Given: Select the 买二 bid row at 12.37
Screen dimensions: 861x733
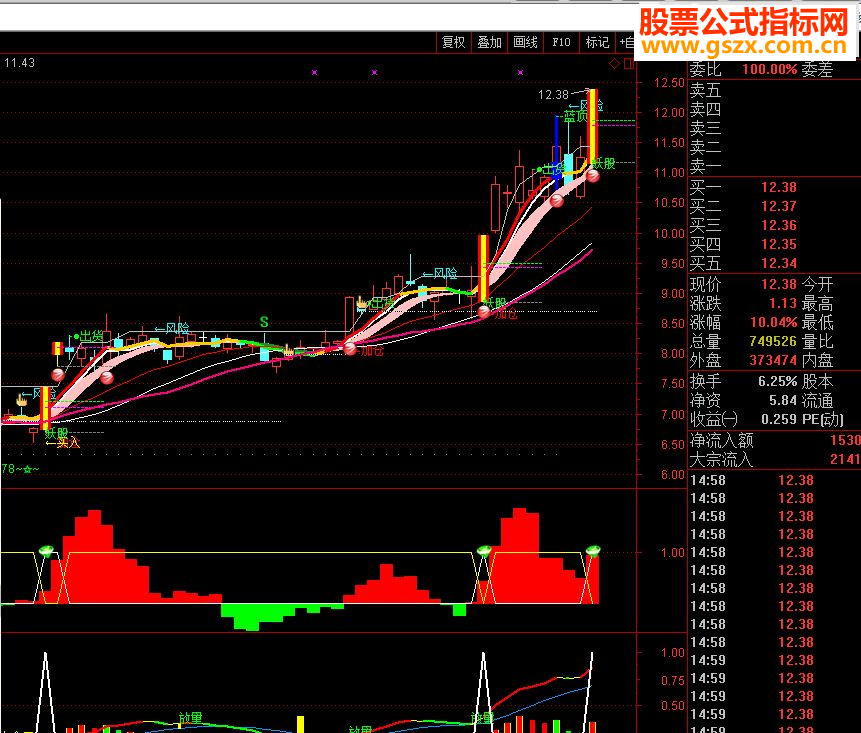Looking at the screenshot, I should [x=775, y=206].
